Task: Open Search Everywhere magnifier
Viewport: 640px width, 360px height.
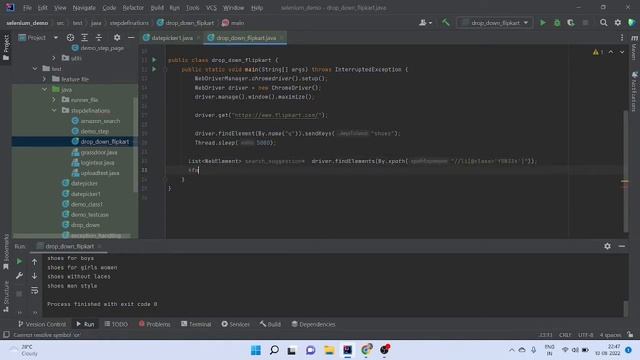Action: (x=603, y=23)
